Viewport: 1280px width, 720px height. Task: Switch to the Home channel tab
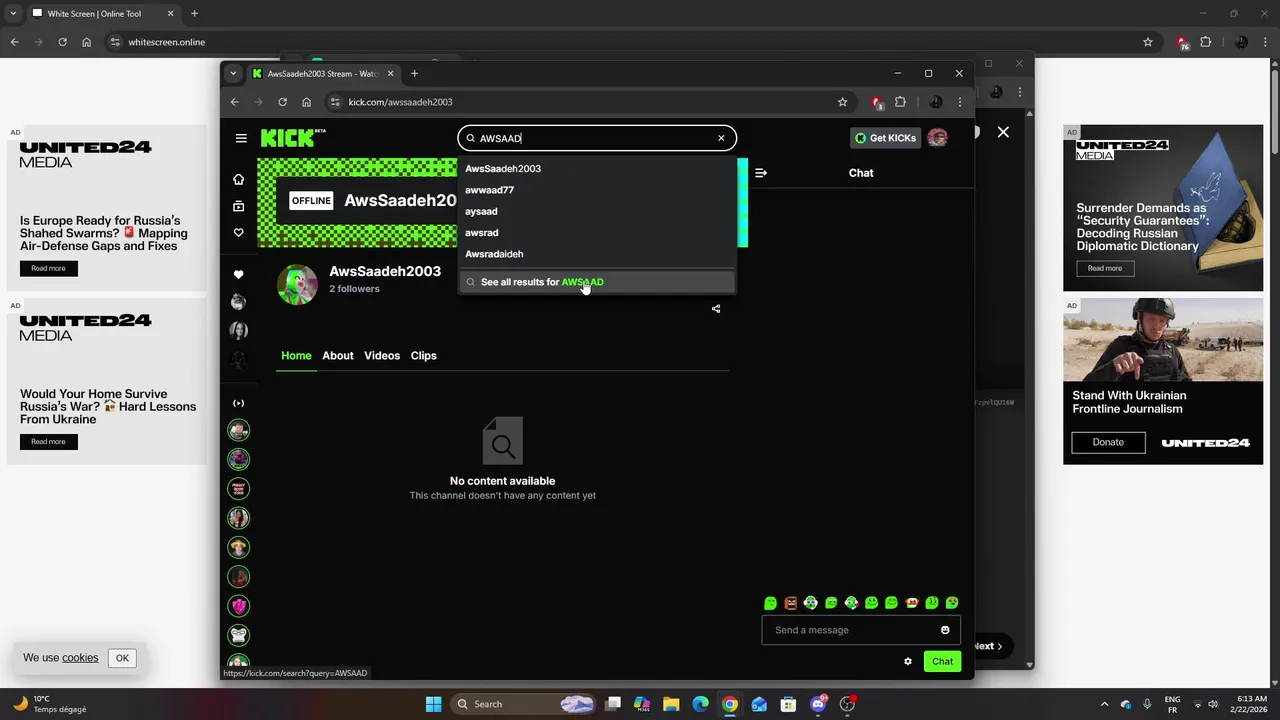point(296,356)
